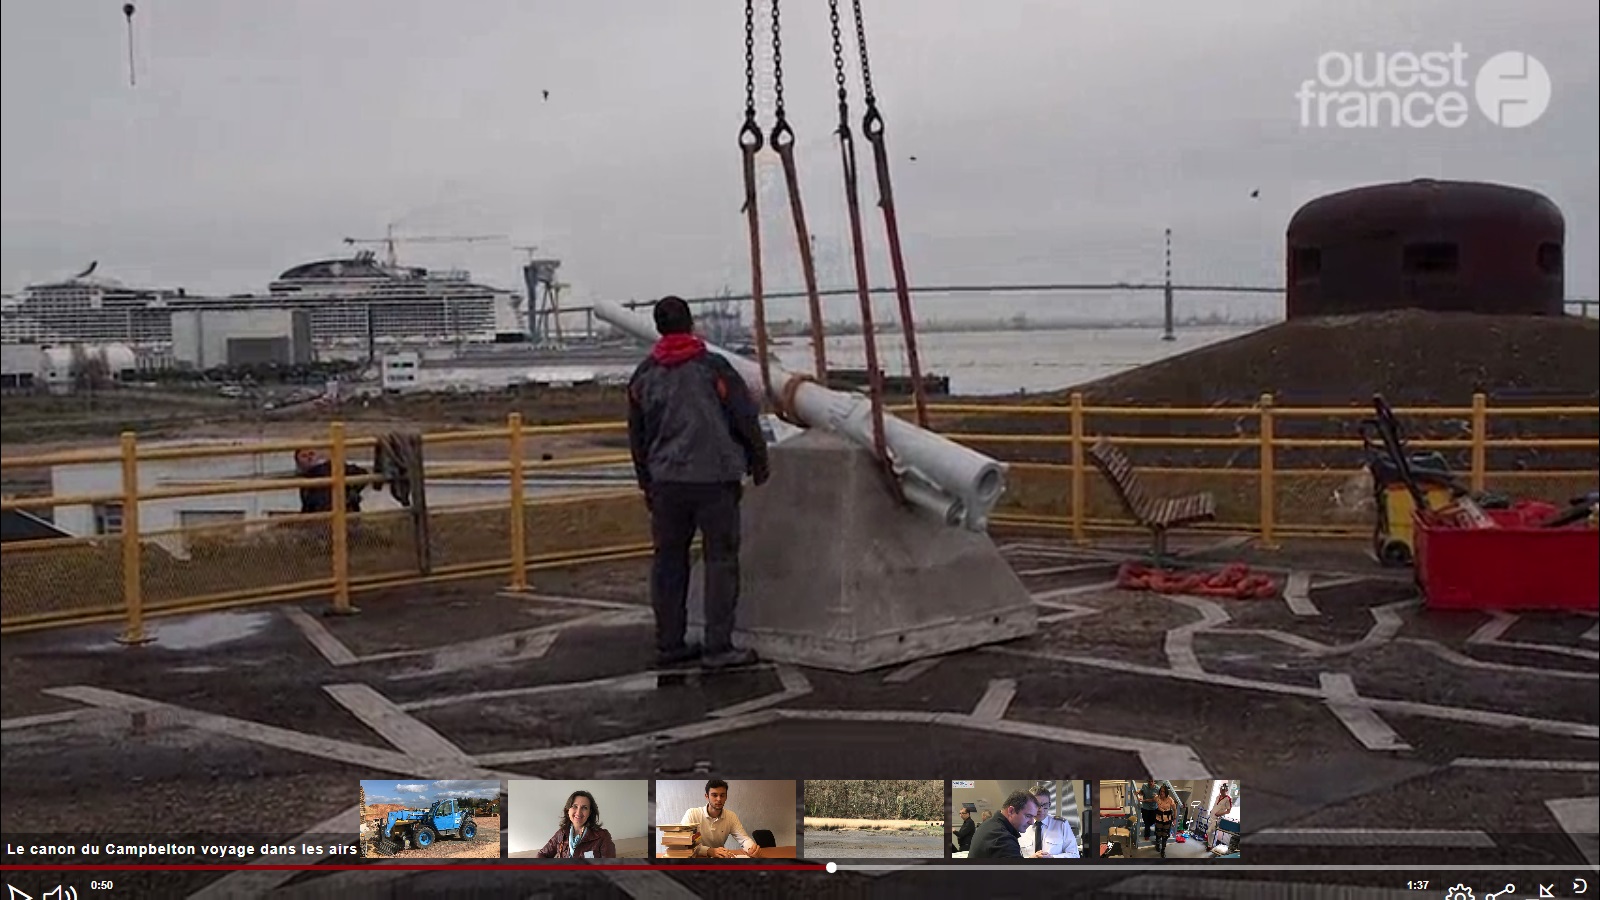Click title 'Le canon du Campbelton voyage dans les airs'
Image resolution: width=1600 pixels, height=900 pixels.
(182, 849)
